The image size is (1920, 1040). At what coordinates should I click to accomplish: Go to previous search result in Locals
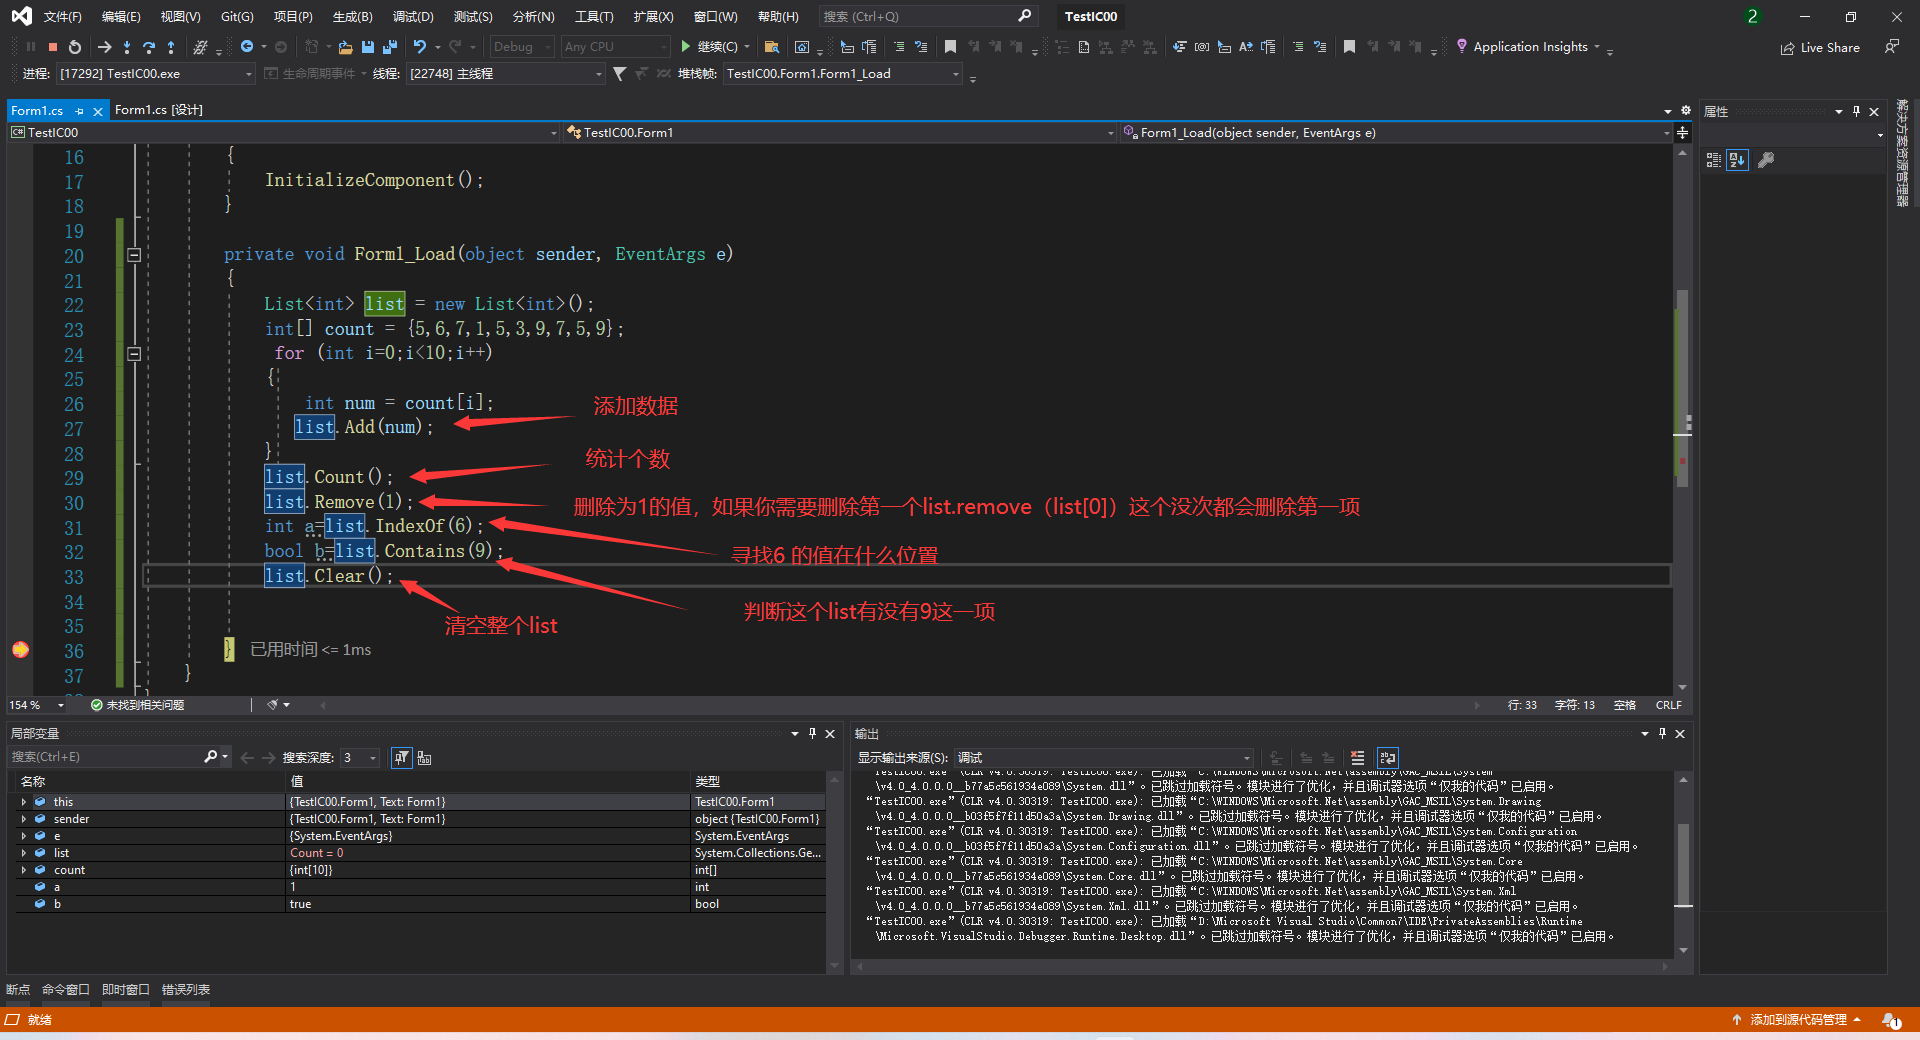pyautogui.click(x=247, y=758)
